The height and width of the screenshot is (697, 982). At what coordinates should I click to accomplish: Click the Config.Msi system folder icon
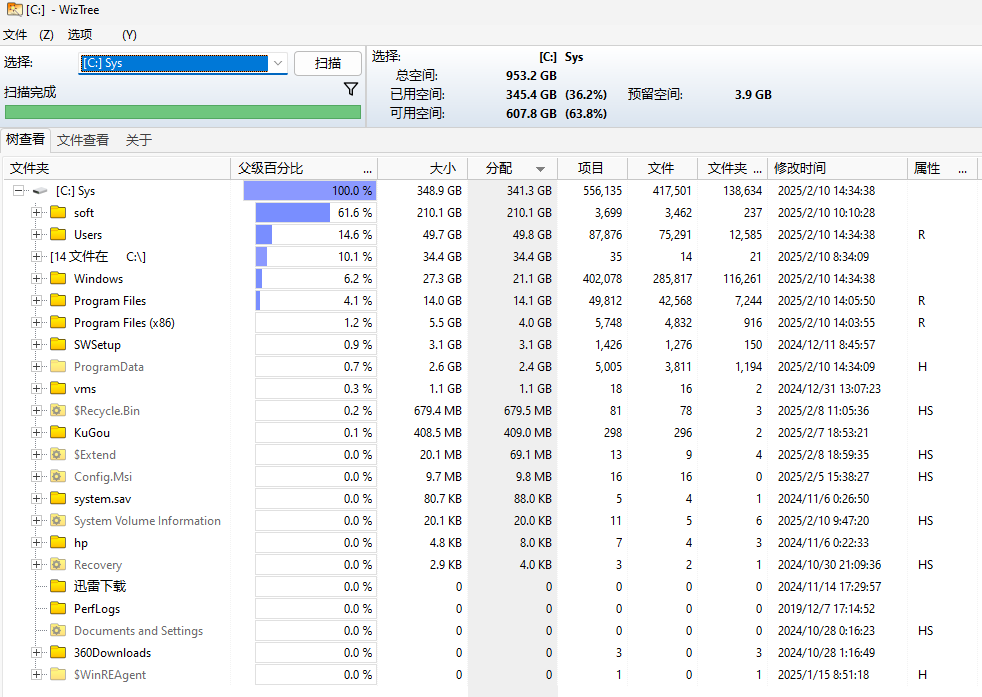[58, 477]
